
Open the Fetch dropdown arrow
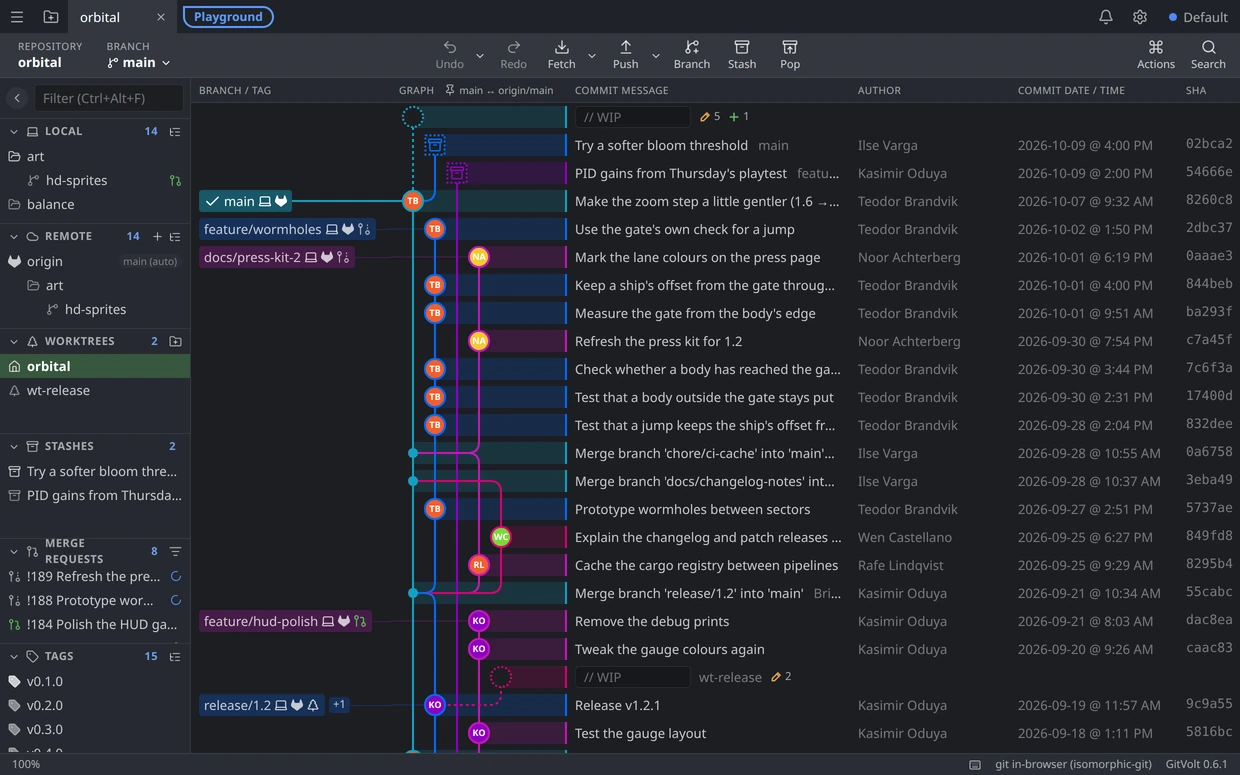[592, 55]
